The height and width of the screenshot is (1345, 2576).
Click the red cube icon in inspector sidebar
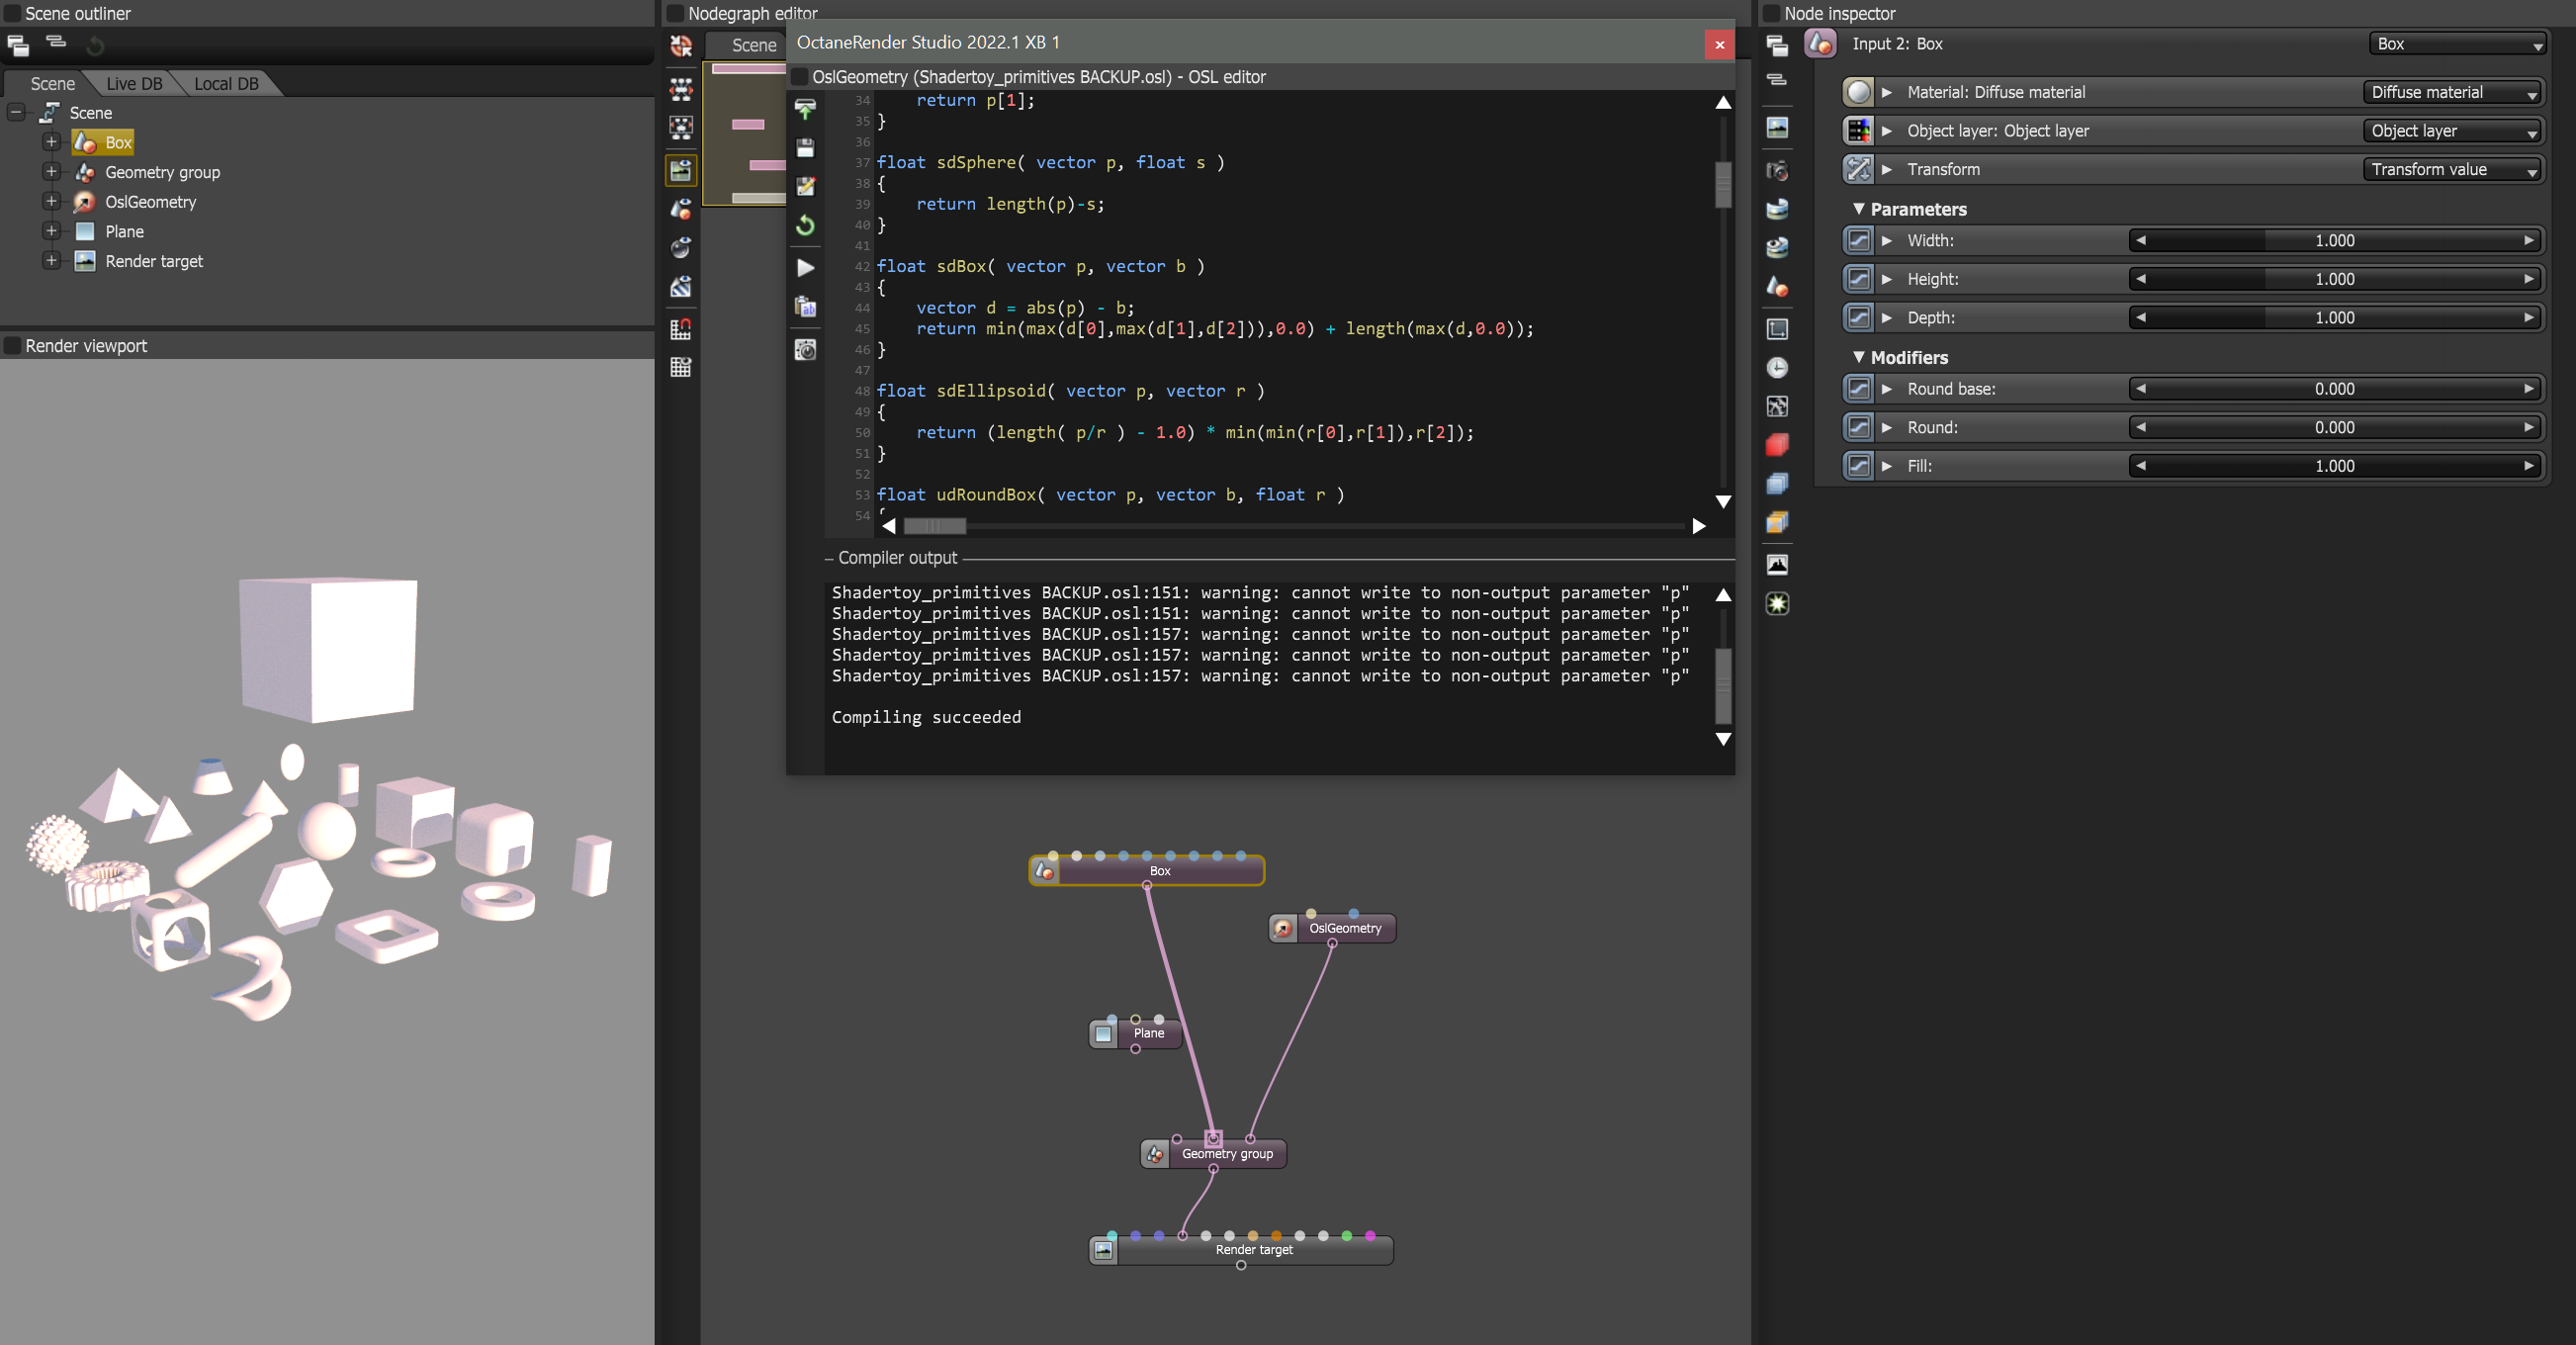[1777, 445]
